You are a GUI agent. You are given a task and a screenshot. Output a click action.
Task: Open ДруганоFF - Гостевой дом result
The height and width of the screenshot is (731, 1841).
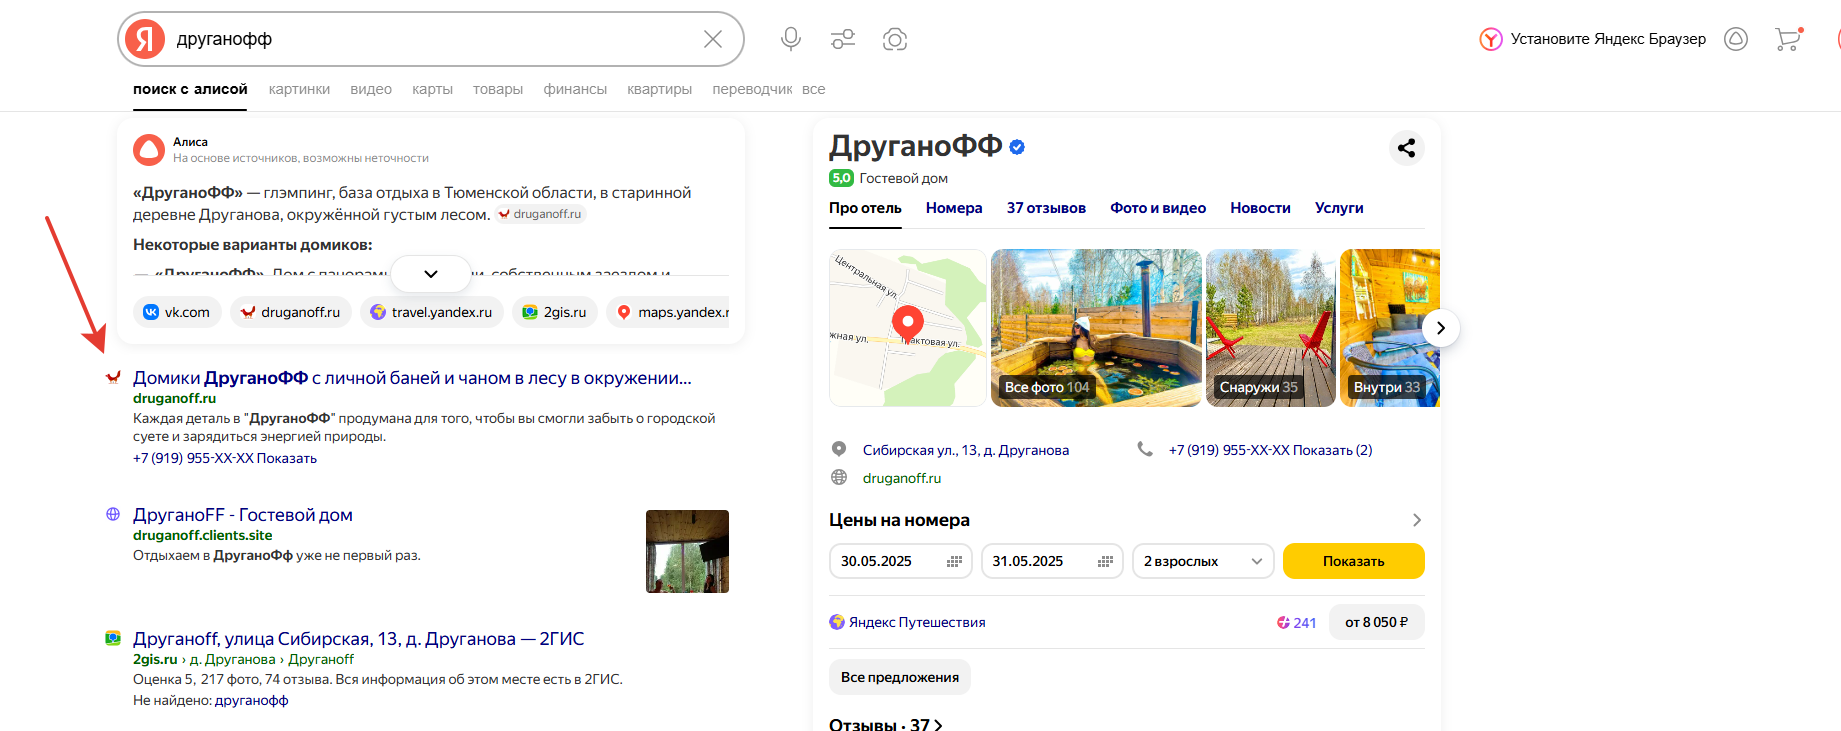[x=243, y=515]
